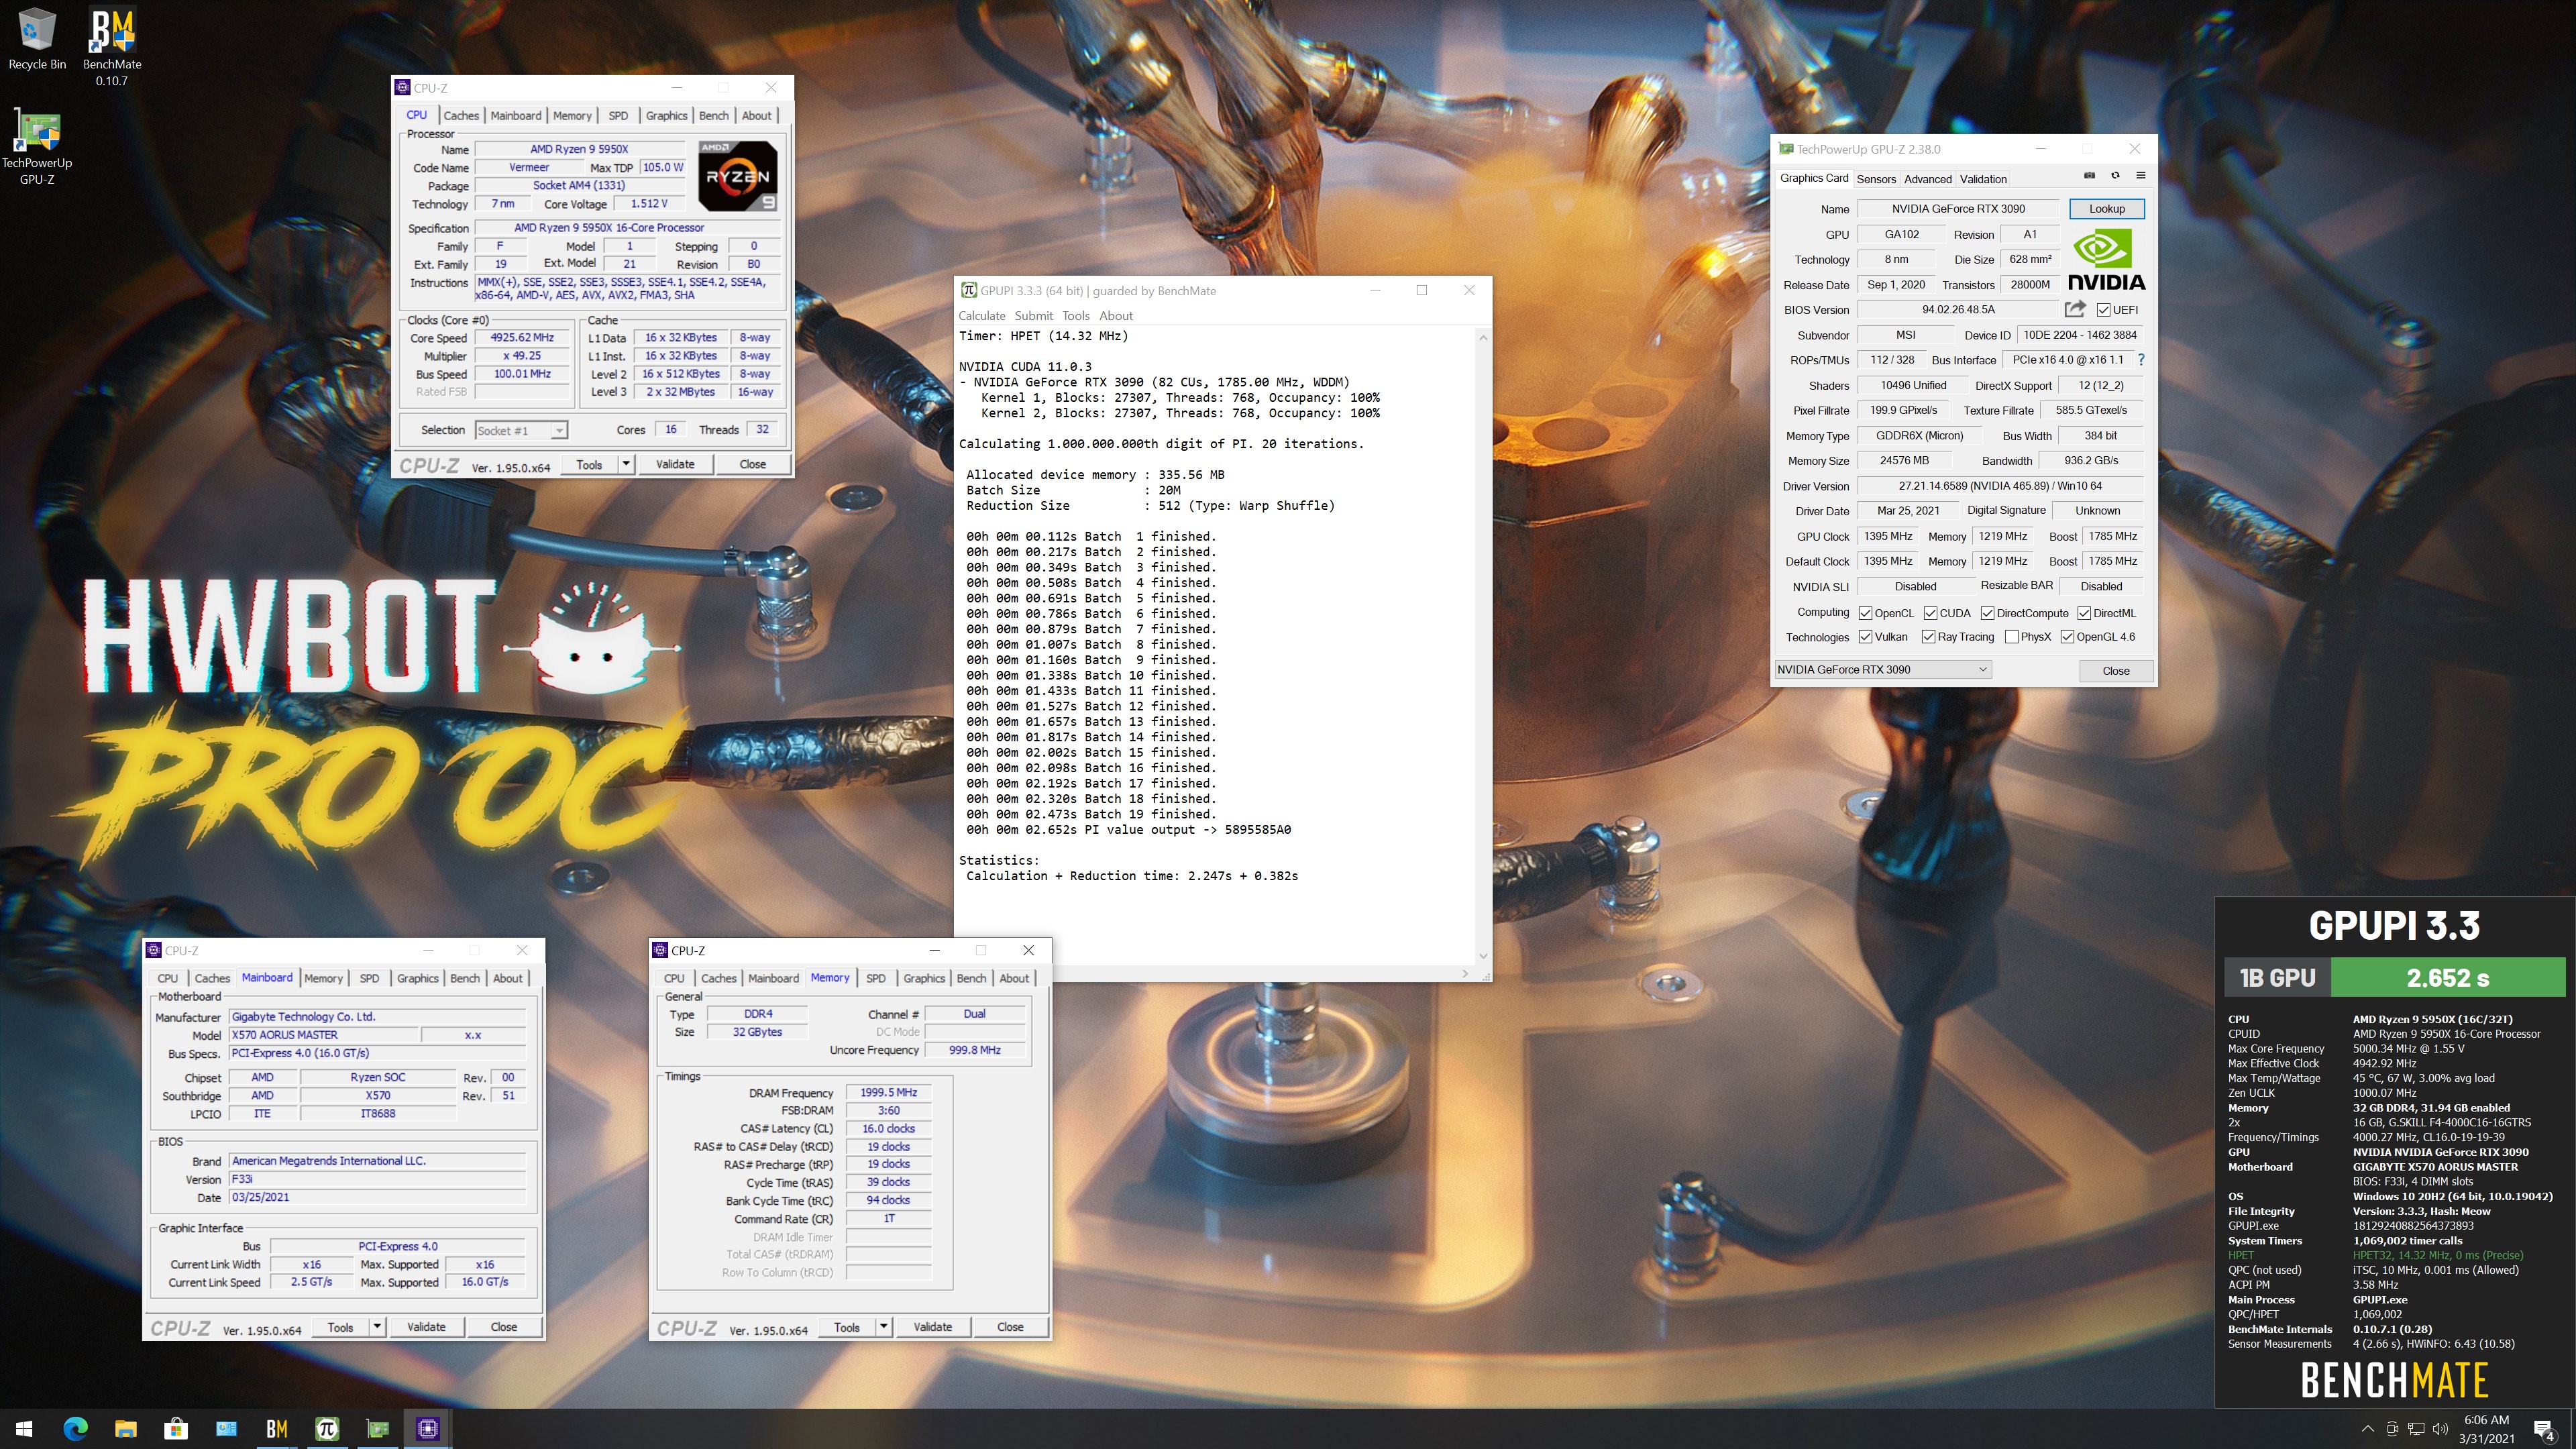
Task: Click the system tray network icon
Action: point(2416,1429)
